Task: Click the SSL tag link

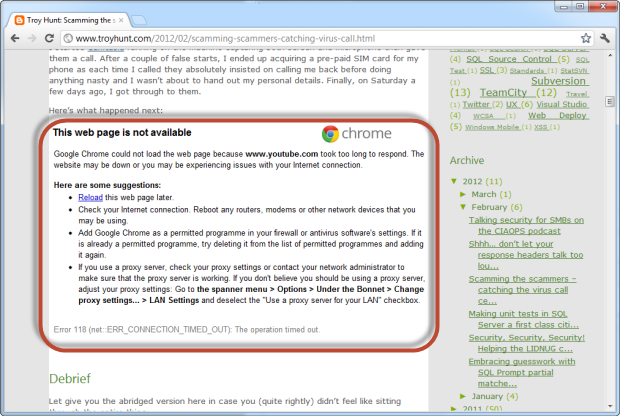Action: tap(487, 70)
